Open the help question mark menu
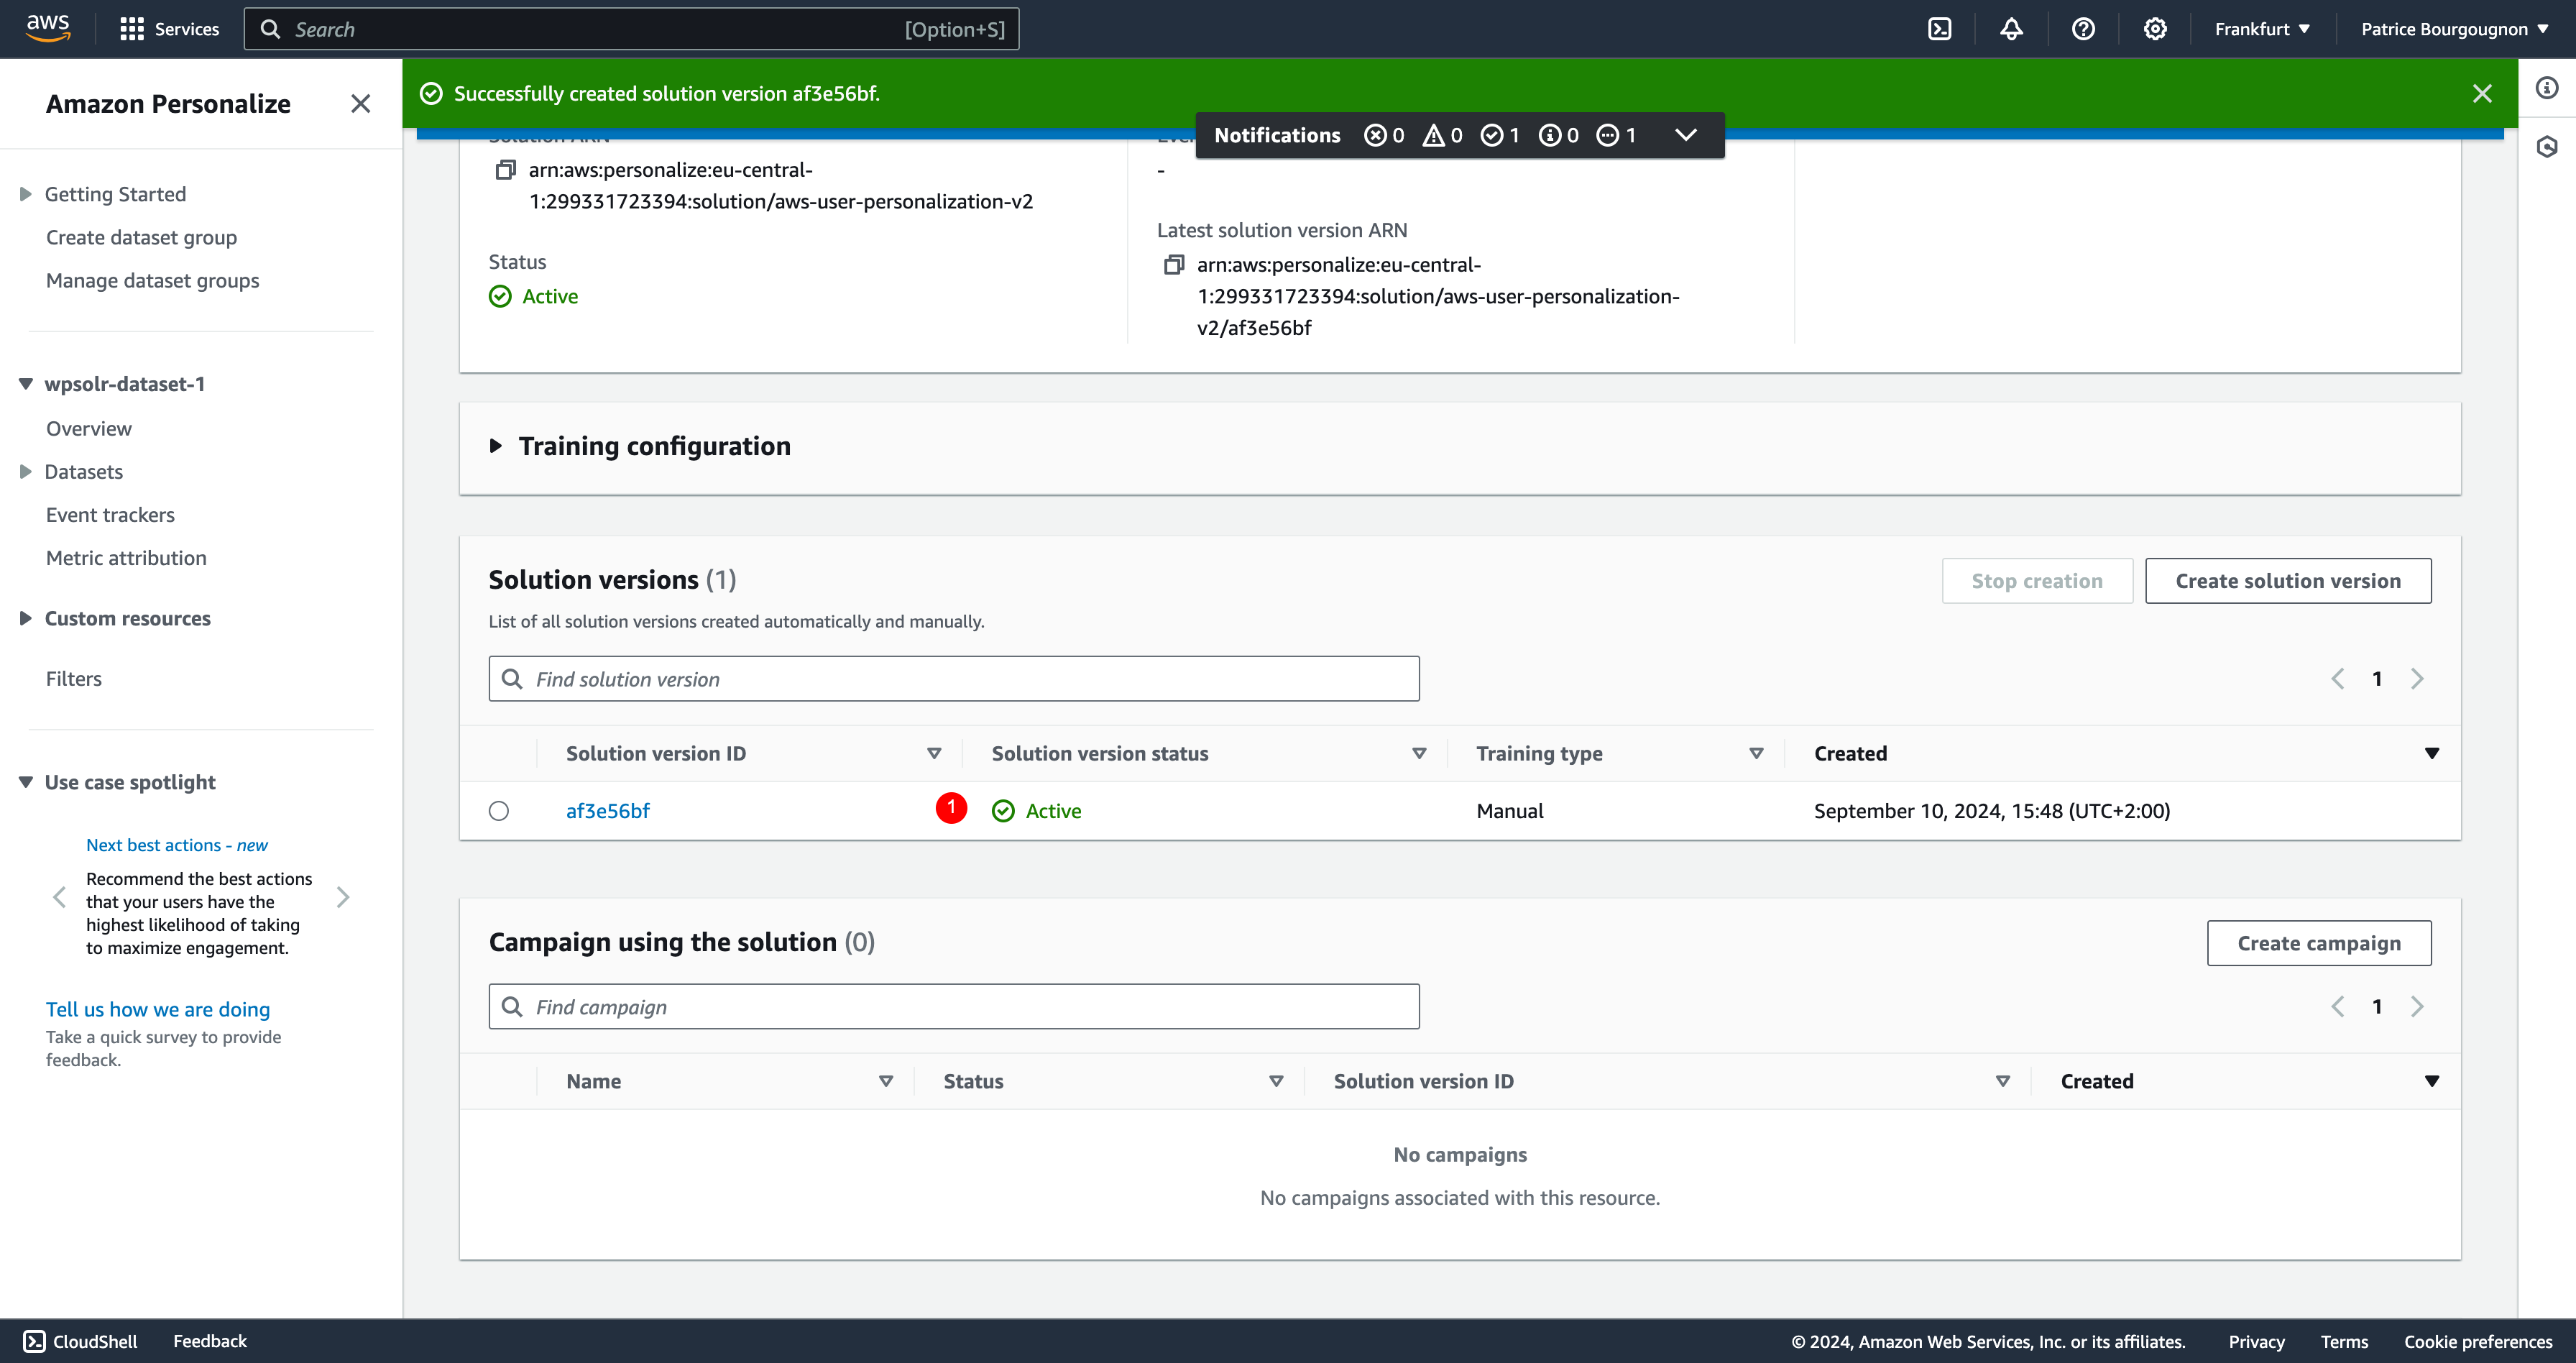This screenshot has width=2576, height=1363. click(2083, 29)
